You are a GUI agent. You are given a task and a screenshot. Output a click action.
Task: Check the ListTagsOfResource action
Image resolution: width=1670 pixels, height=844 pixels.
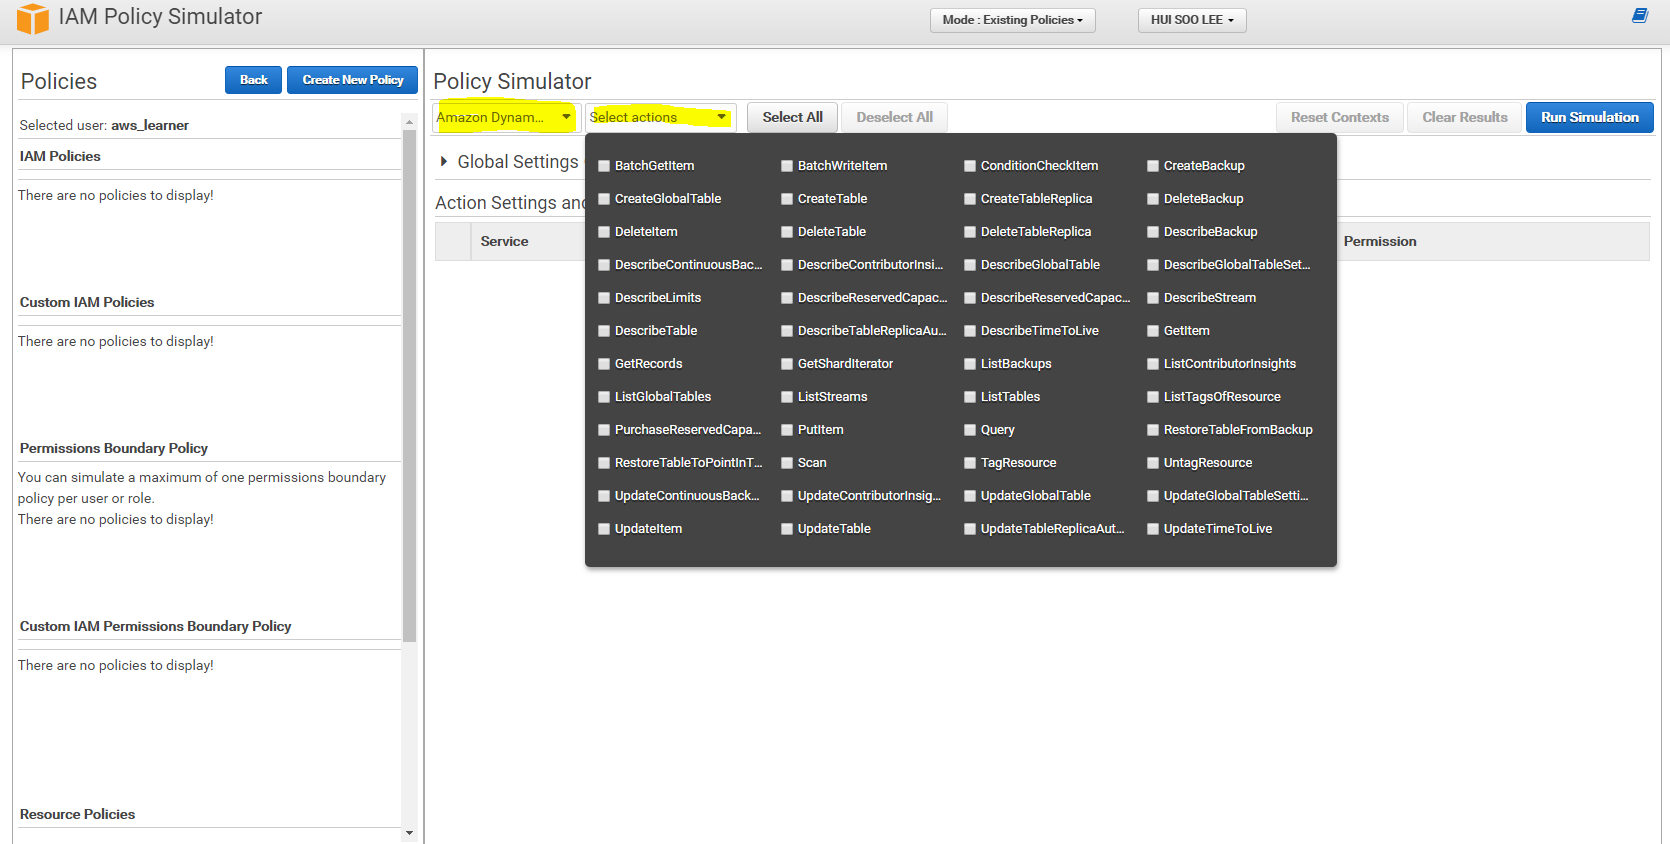[x=1153, y=397]
